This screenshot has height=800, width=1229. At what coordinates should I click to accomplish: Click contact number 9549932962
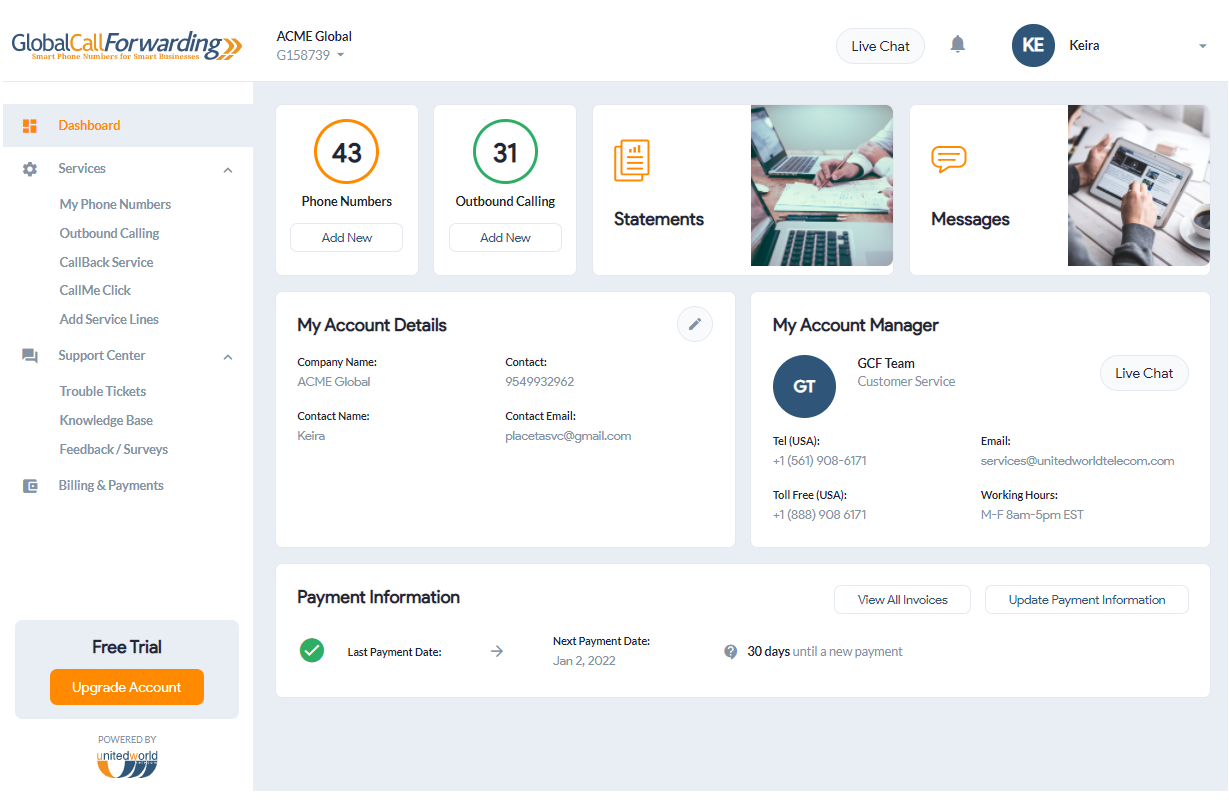coord(540,382)
